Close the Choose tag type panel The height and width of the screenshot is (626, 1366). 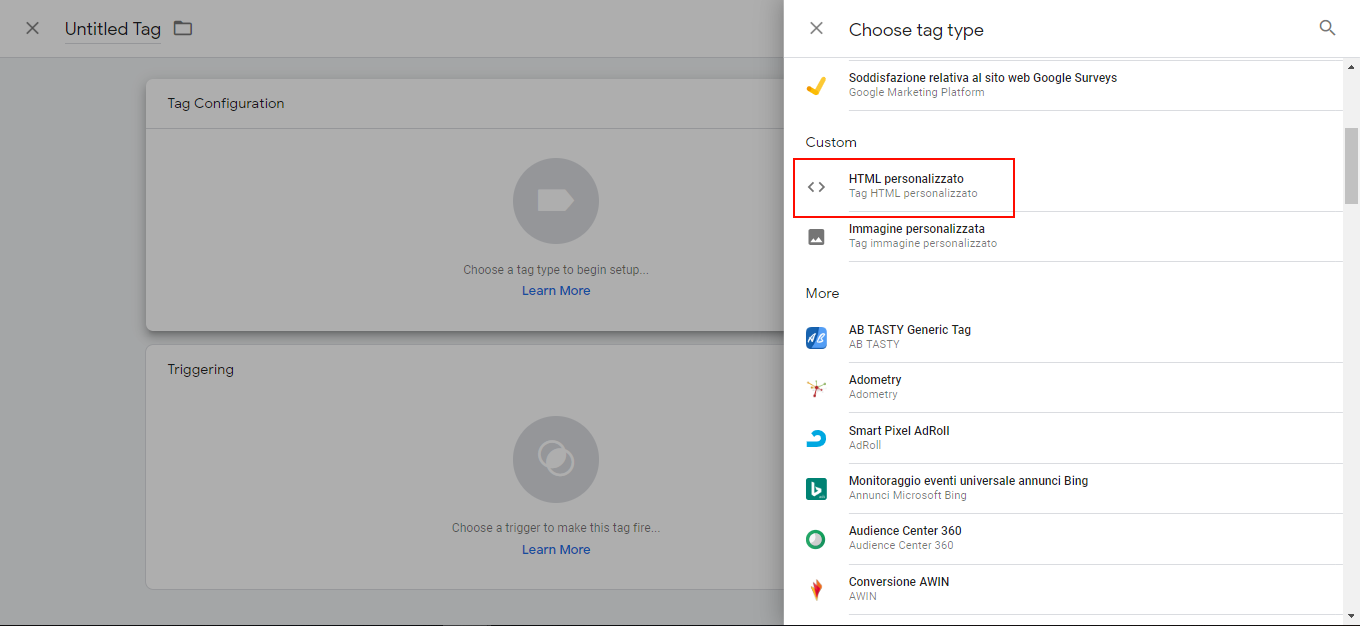point(816,28)
